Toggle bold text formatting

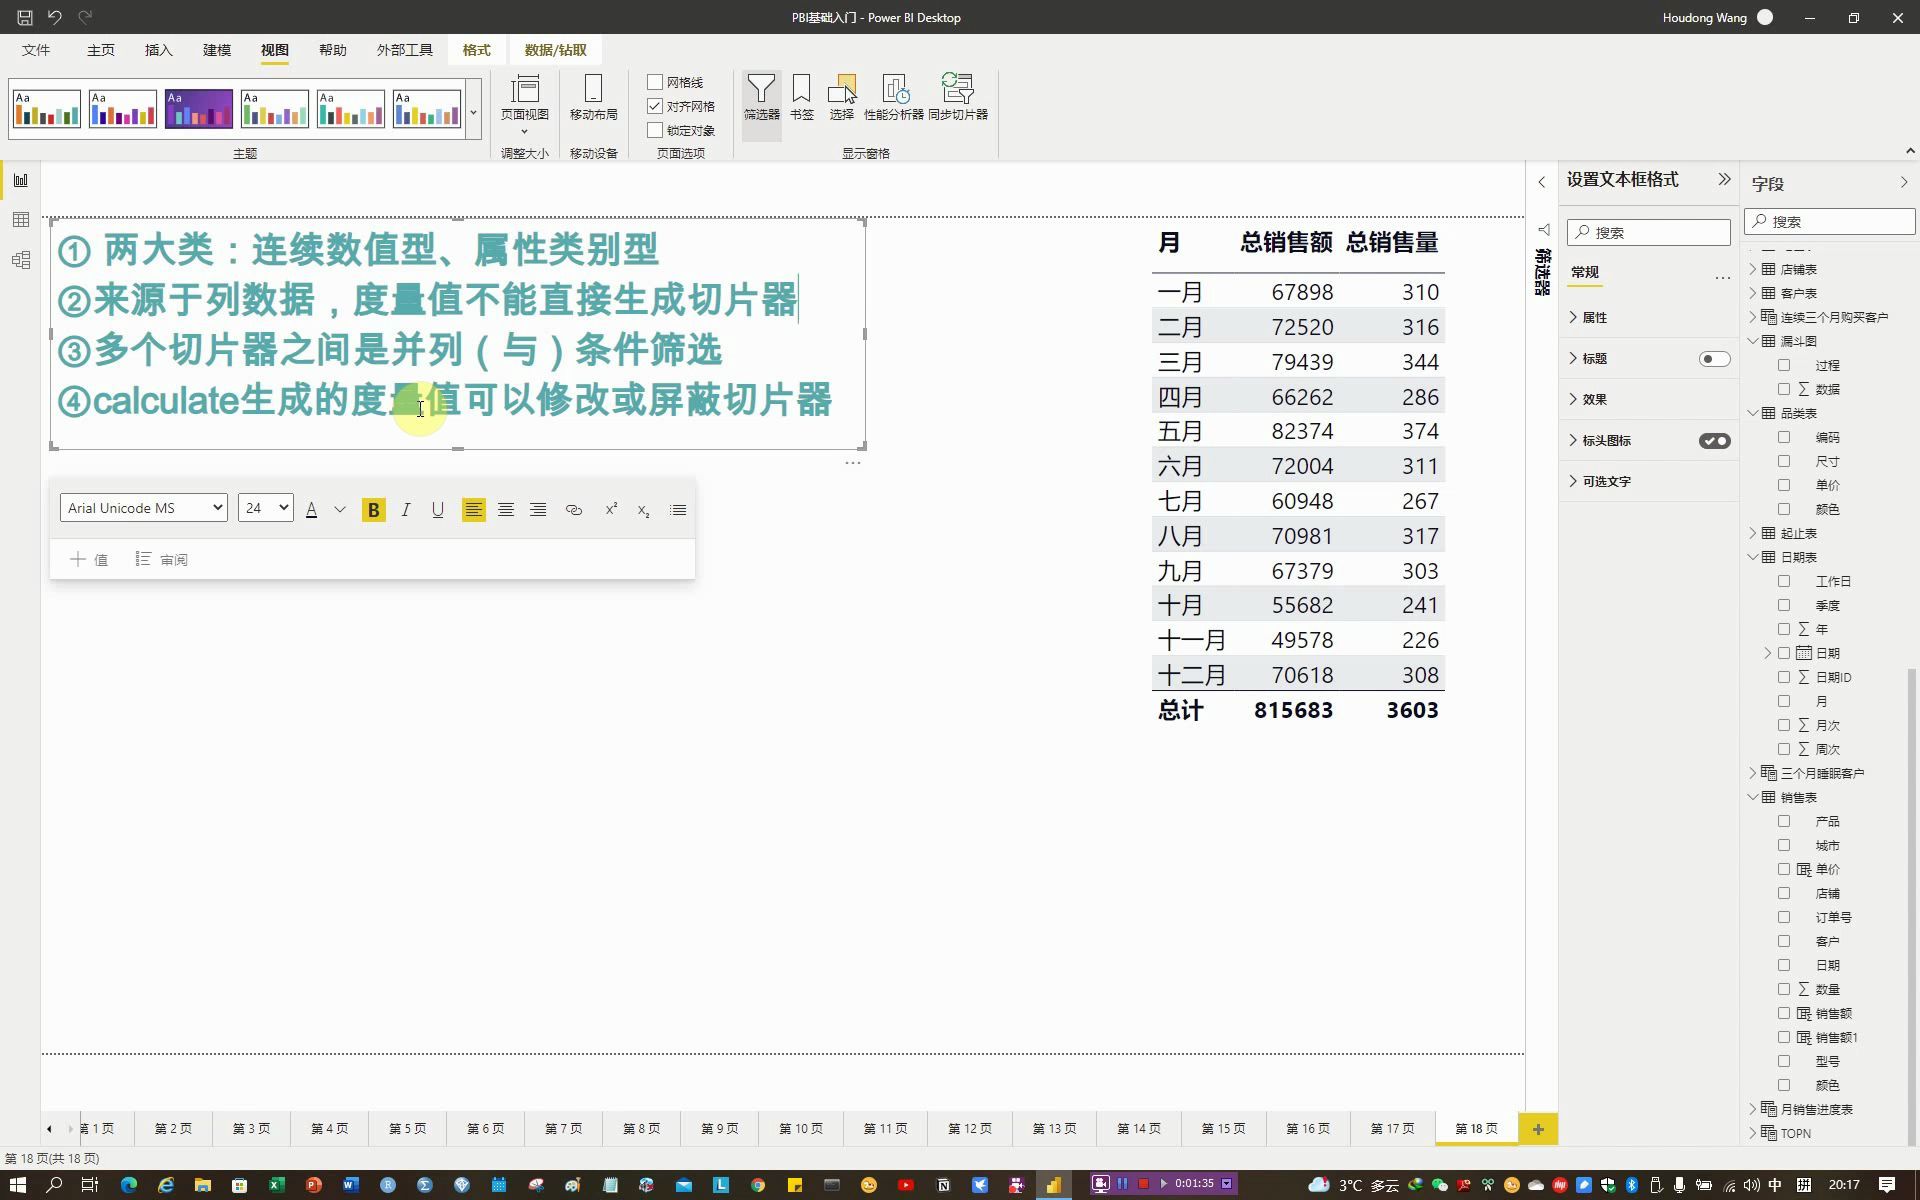click(x=373, y=510)
